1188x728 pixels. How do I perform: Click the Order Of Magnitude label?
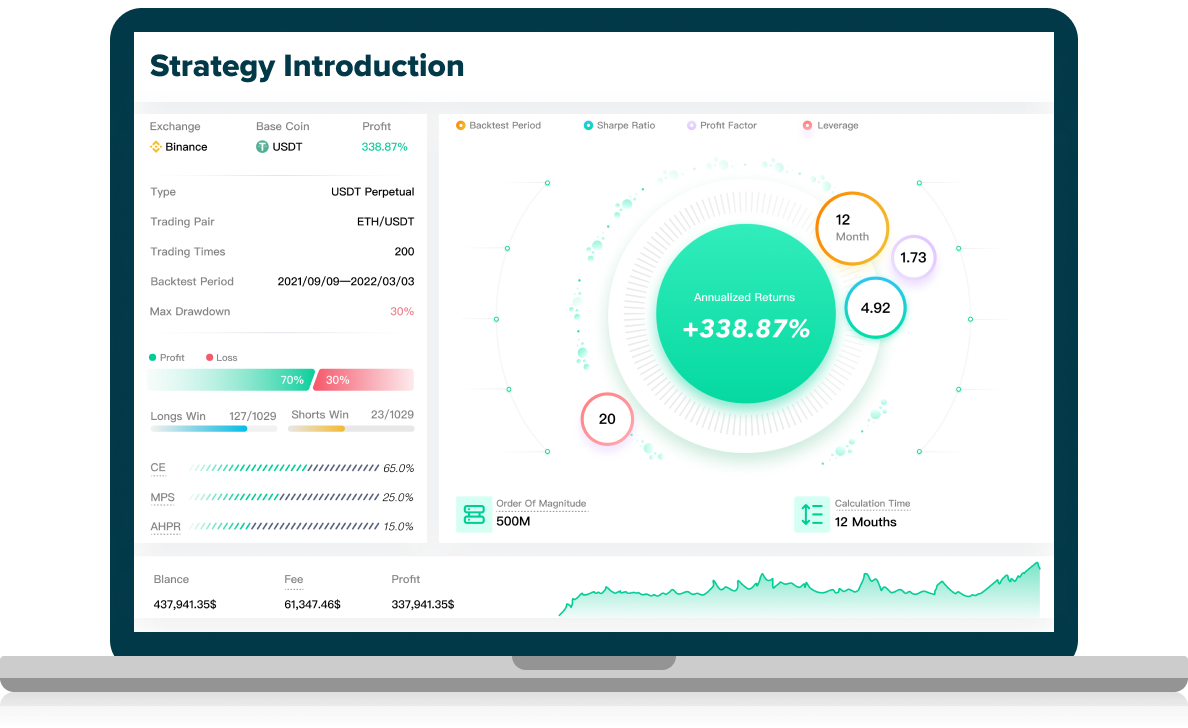541,503
